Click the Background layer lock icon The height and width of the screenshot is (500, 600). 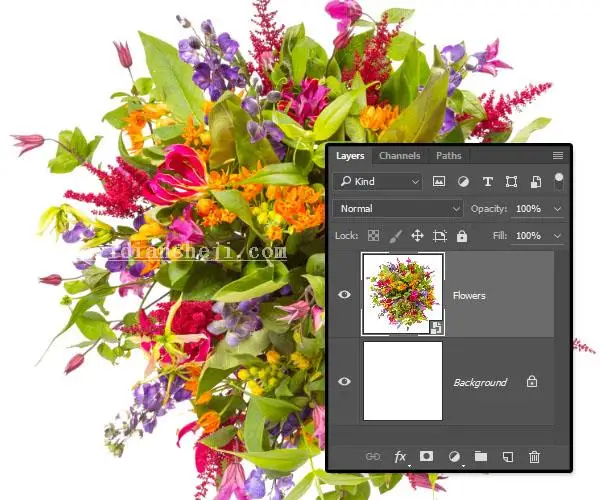(x=532, y=381)
